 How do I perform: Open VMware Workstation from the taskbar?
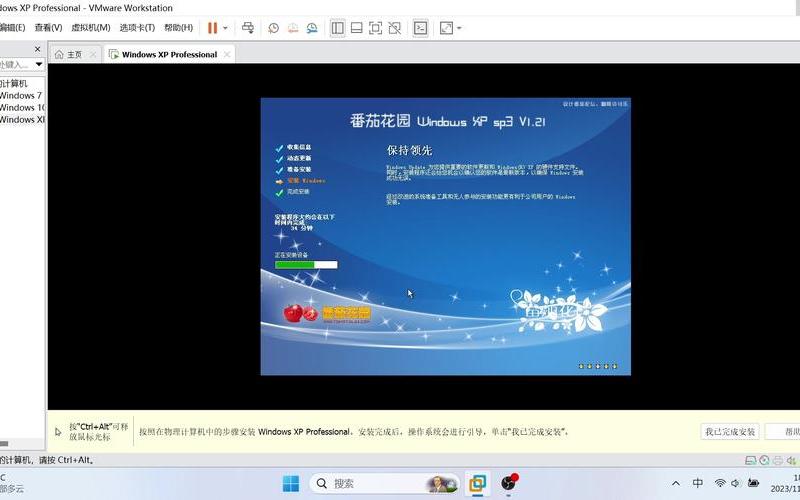(478, 483)
